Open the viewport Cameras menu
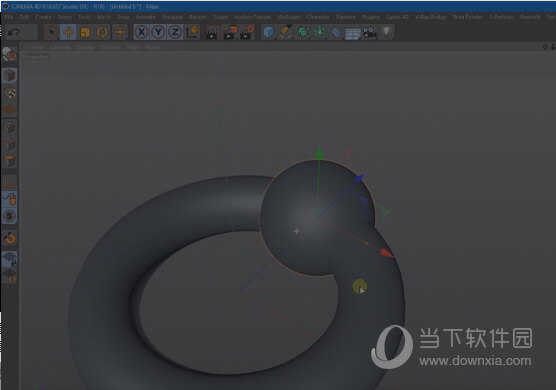 (x=60, y=47)
